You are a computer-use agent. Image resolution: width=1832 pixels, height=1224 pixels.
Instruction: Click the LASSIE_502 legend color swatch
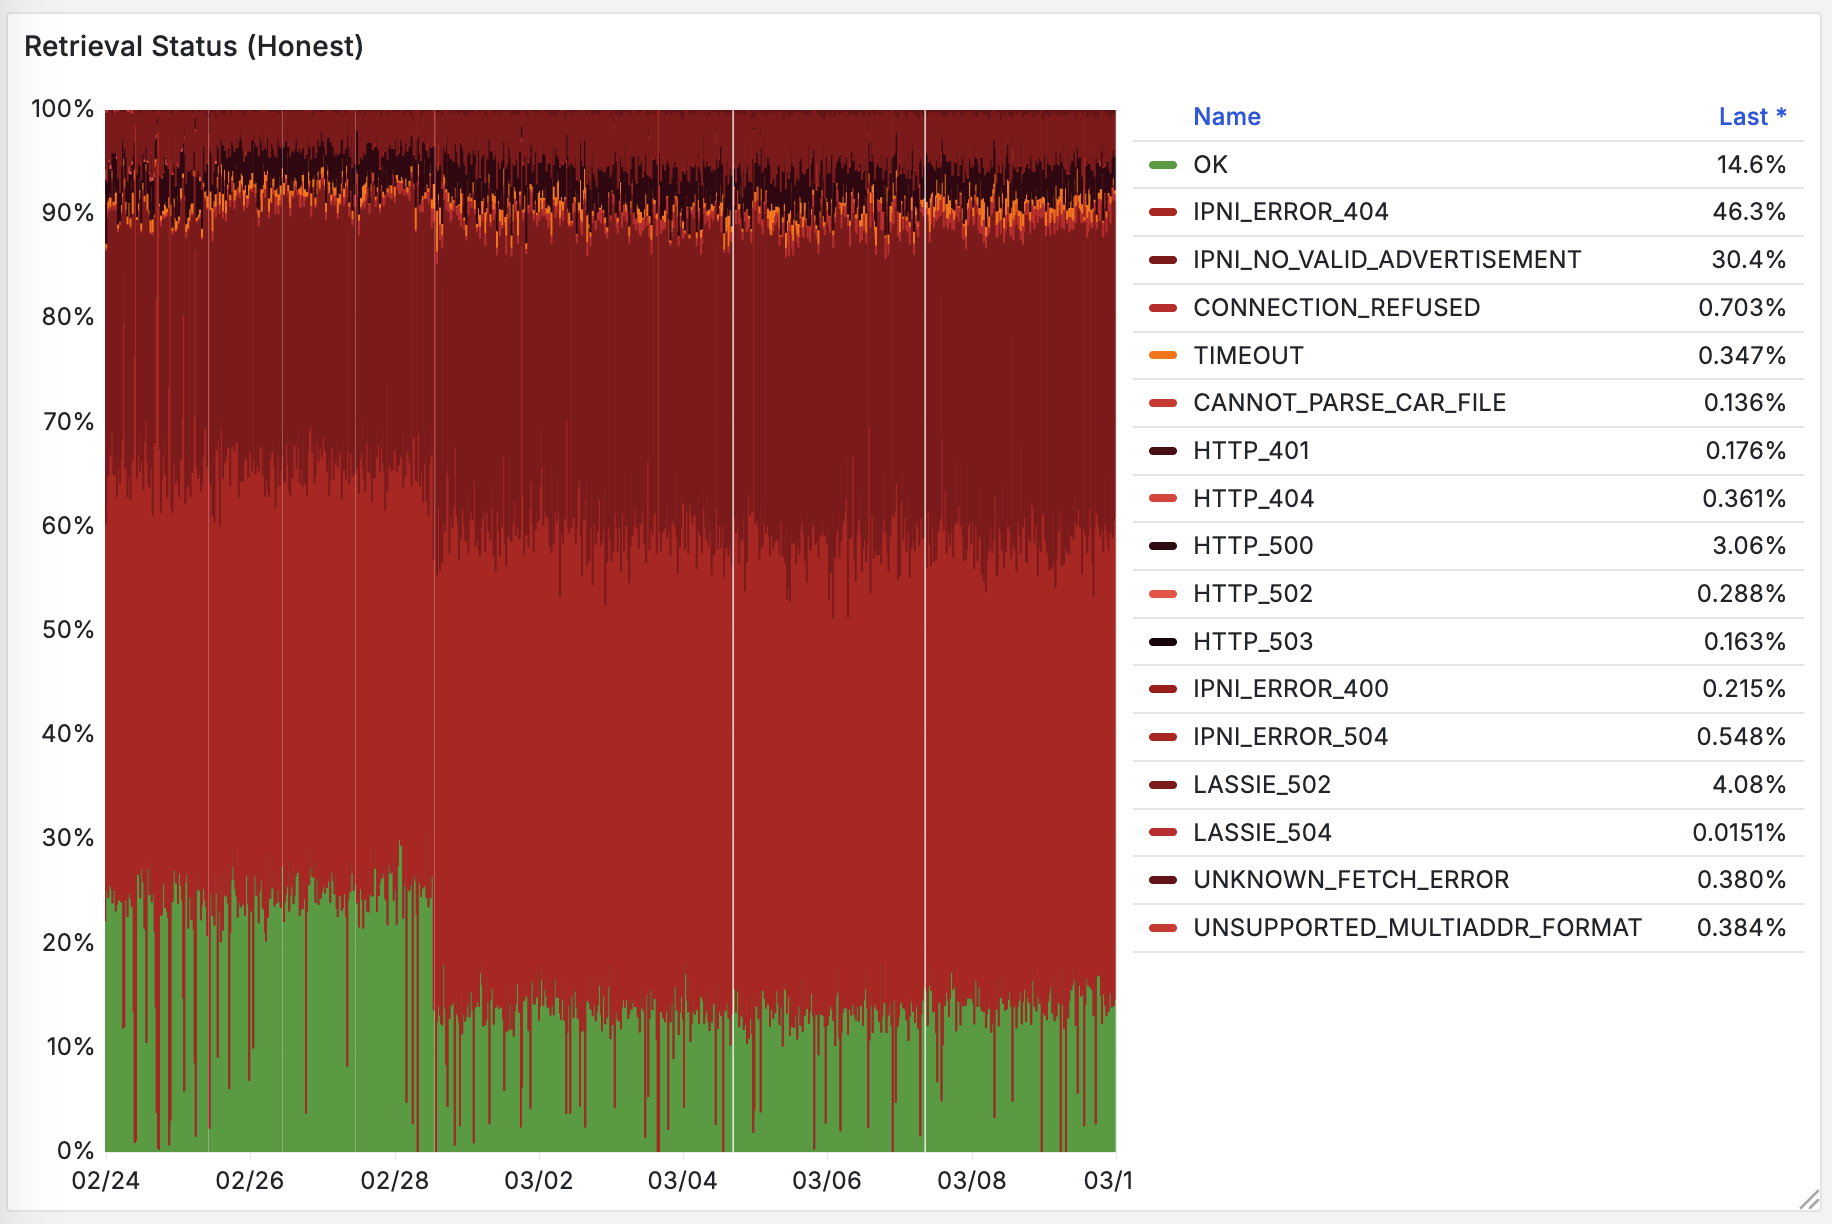[1162, 785]
